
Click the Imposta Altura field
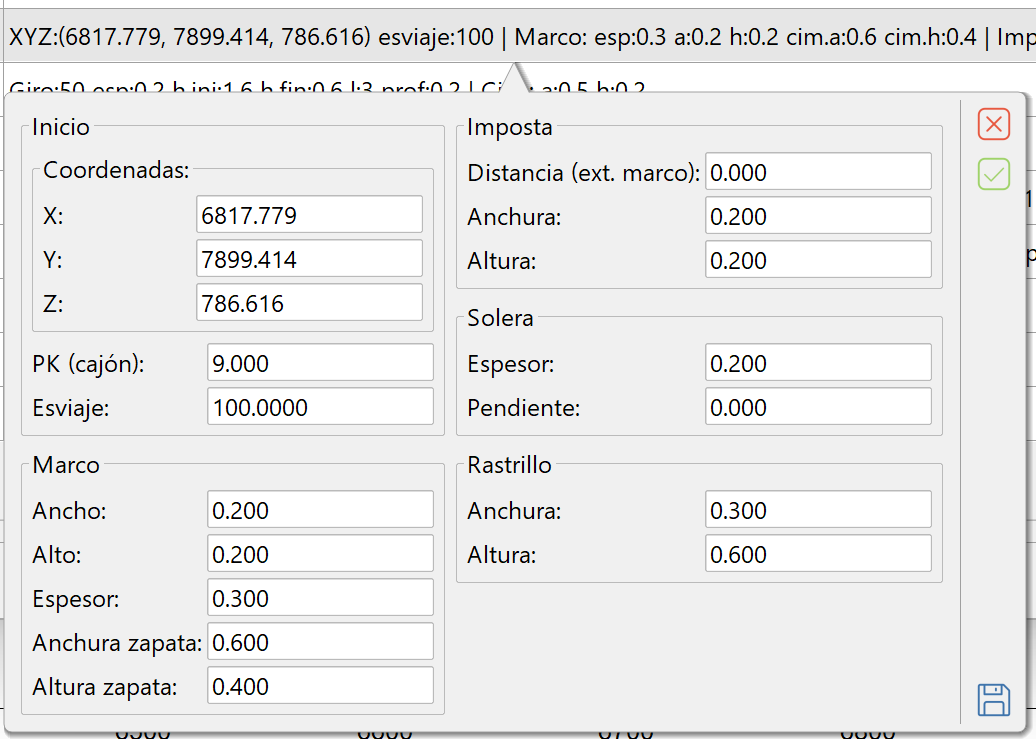818,260
